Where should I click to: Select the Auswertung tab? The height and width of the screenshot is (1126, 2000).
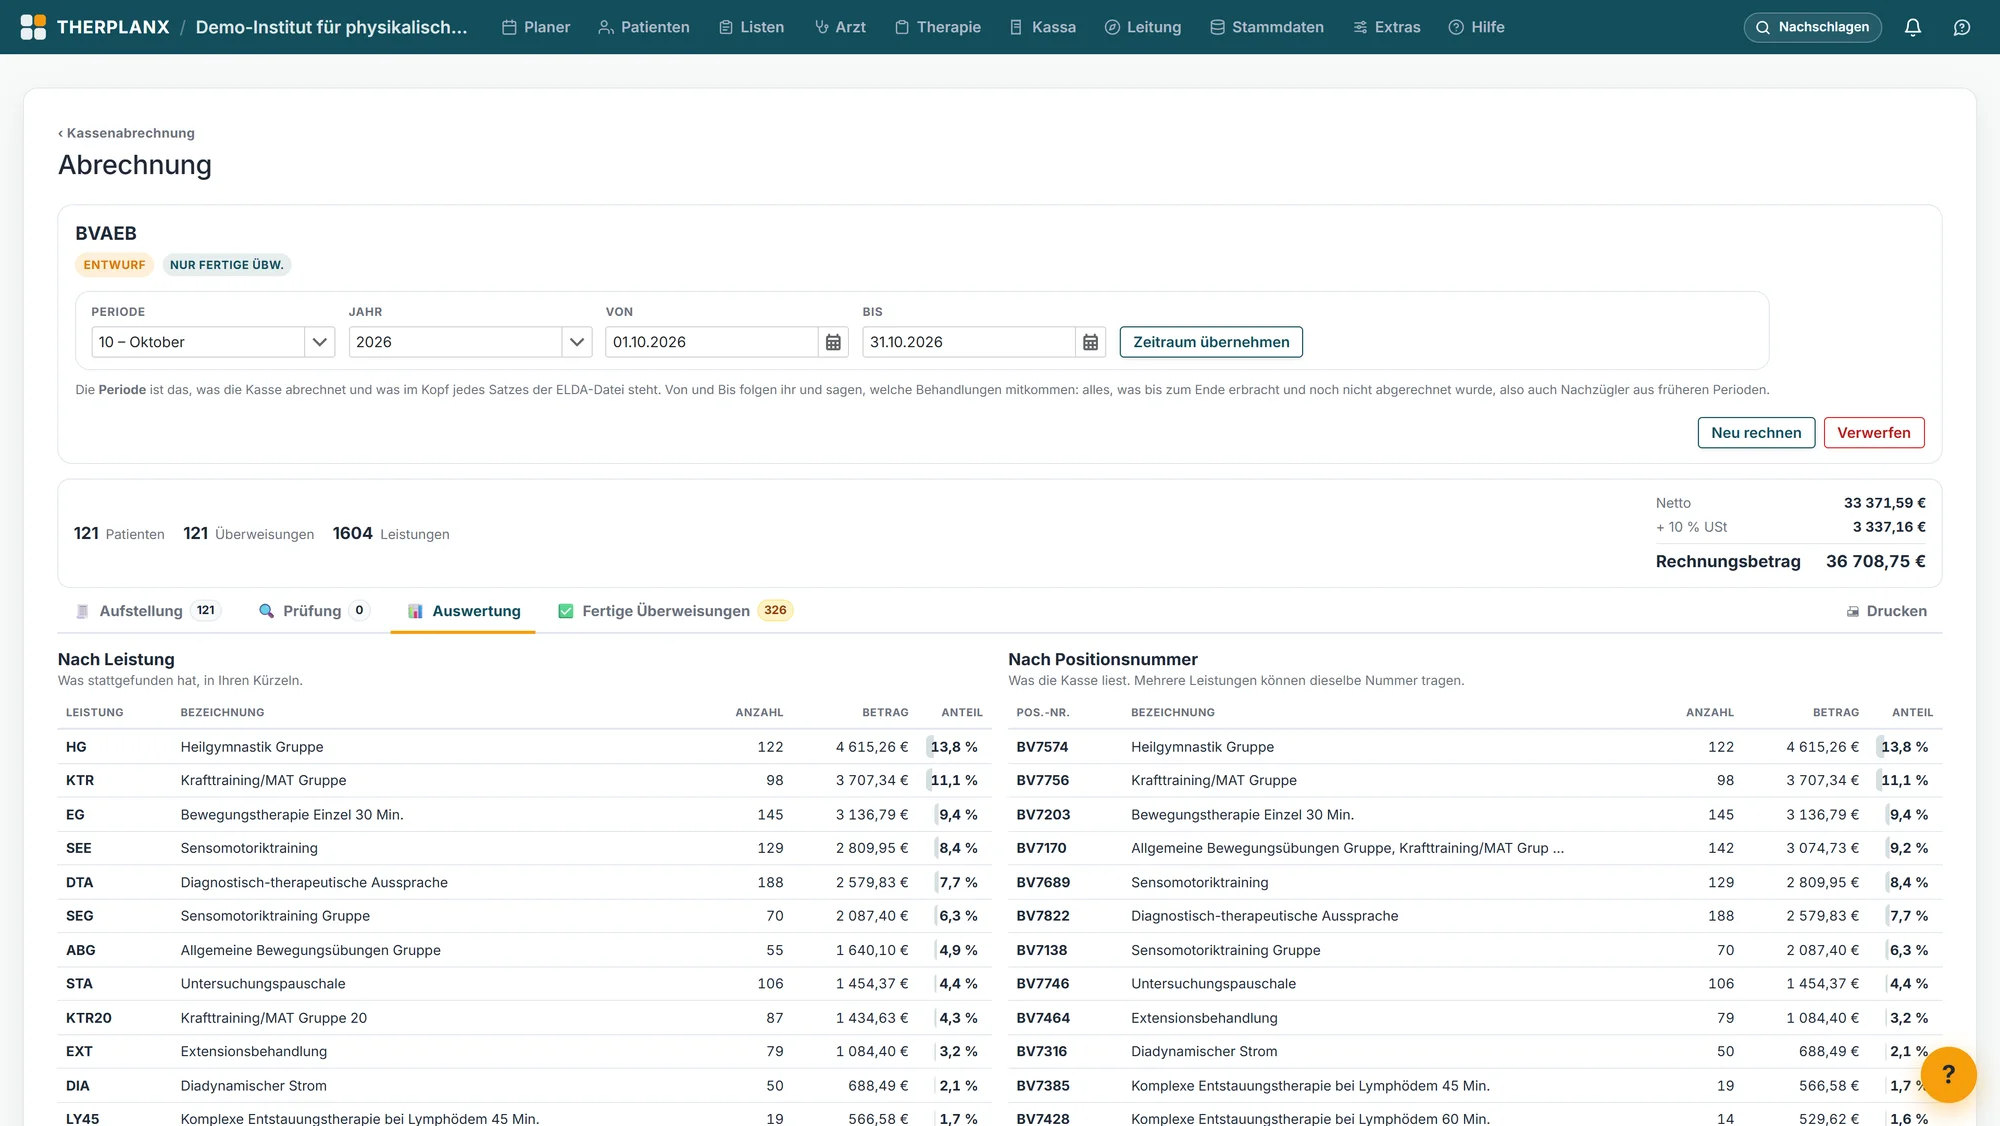point(464,611)
